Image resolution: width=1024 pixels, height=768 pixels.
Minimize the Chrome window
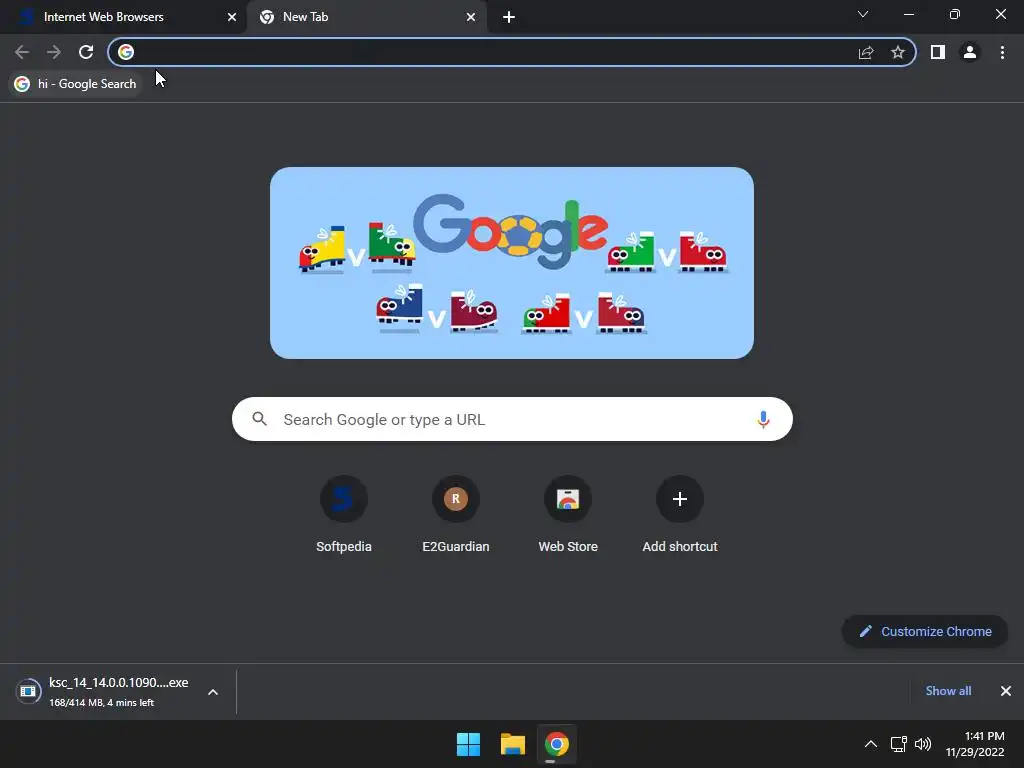pos(908,14)
